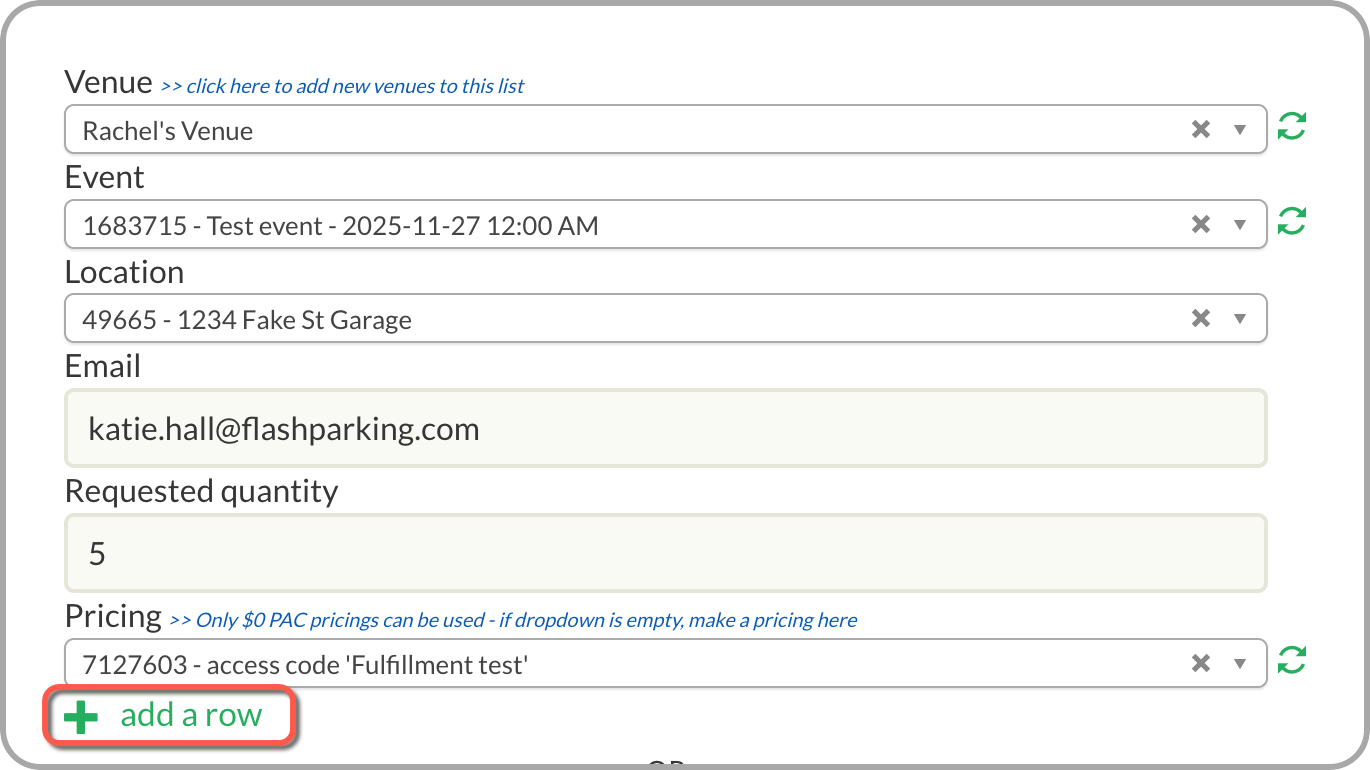Click the Email label
Image resolution: width=1370 pixels, height=770 pixels.
103,366
